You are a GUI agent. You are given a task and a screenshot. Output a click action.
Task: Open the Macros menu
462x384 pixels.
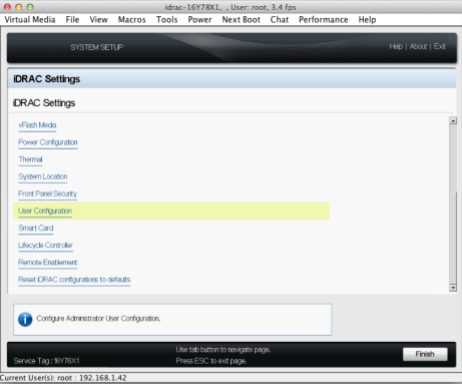tap(132, 20)
